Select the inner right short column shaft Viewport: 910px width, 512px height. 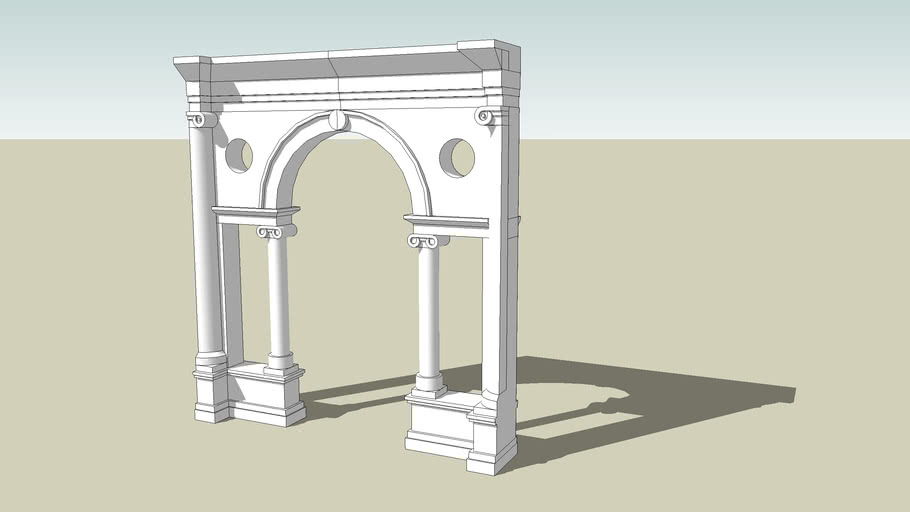tap(428, 310)
